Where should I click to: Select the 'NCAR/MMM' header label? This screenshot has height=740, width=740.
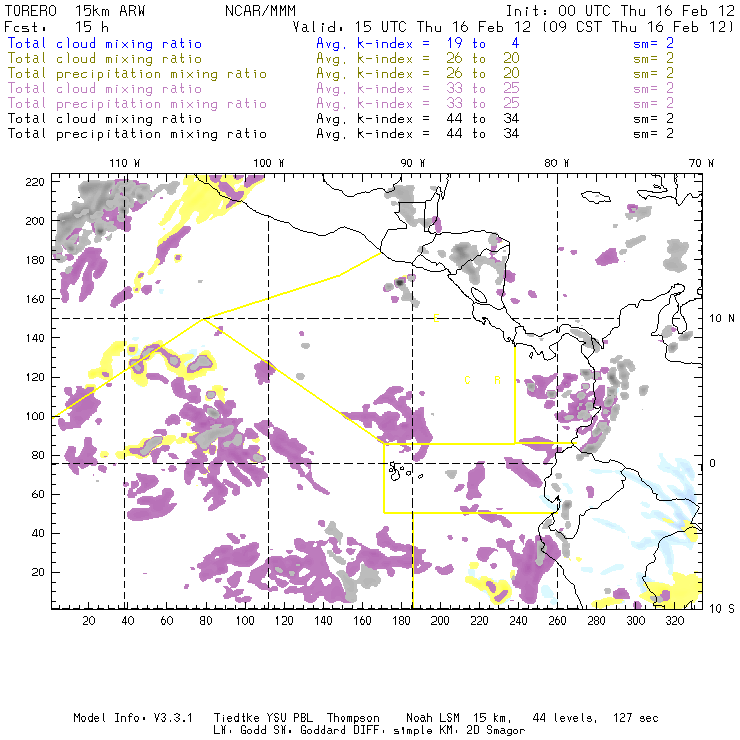tap(260, 10)
